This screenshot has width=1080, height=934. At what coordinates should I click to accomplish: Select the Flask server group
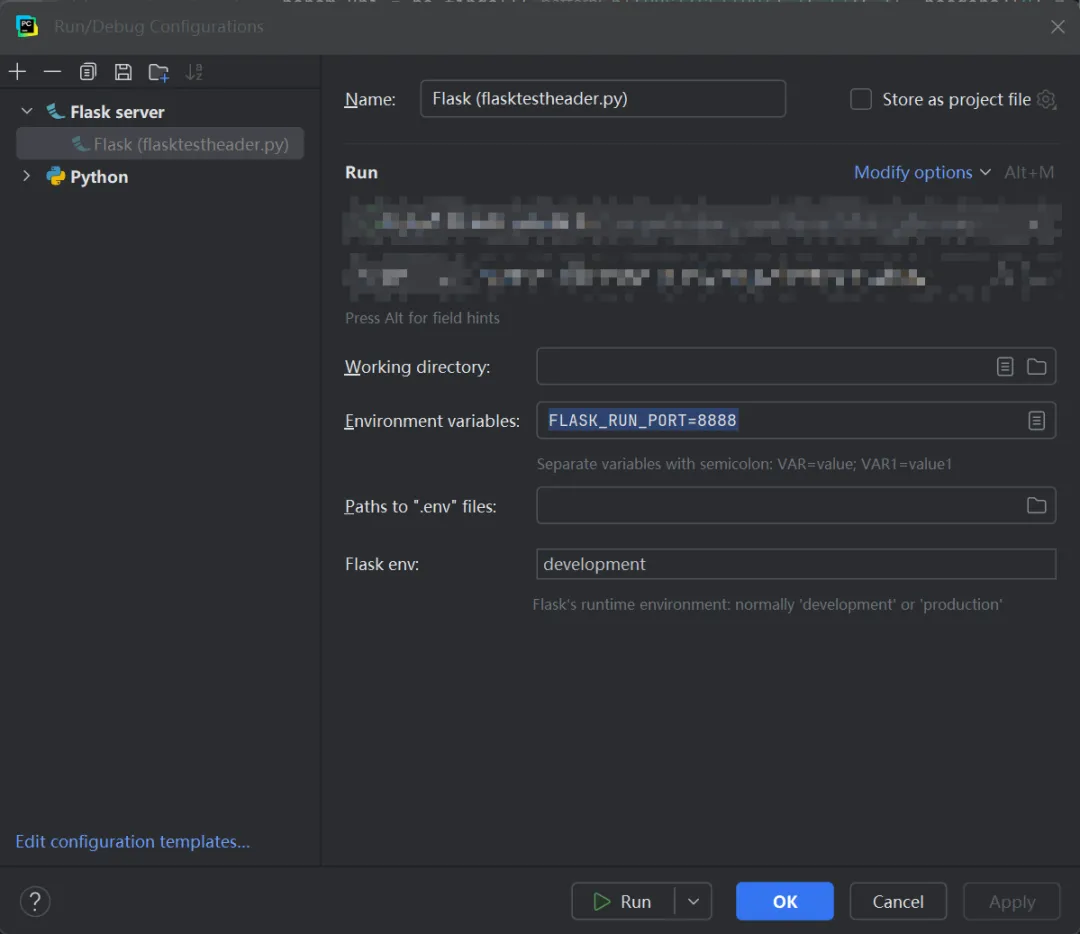coord(116,112)
